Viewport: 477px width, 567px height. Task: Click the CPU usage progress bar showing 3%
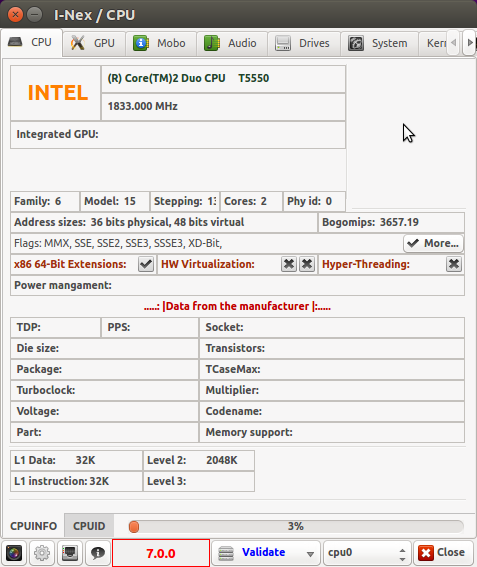tap(296, 526)
